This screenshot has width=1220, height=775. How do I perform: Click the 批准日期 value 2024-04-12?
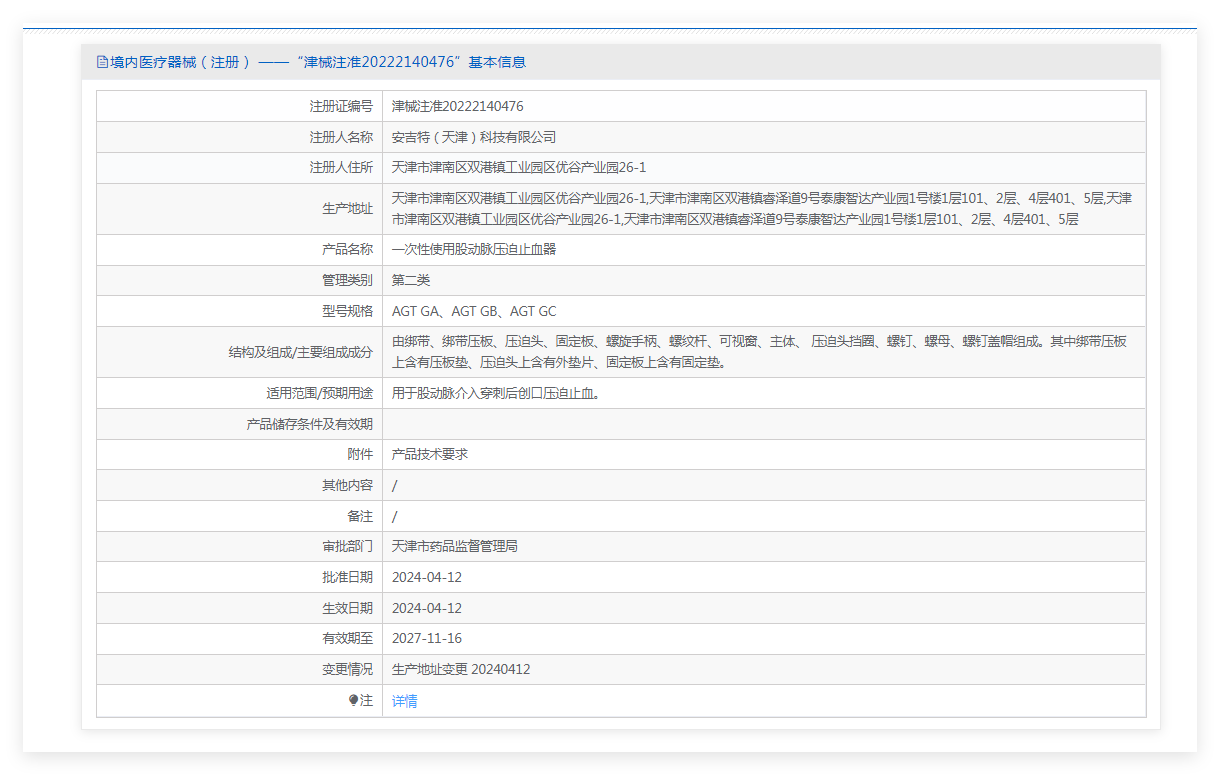(427, 577)
